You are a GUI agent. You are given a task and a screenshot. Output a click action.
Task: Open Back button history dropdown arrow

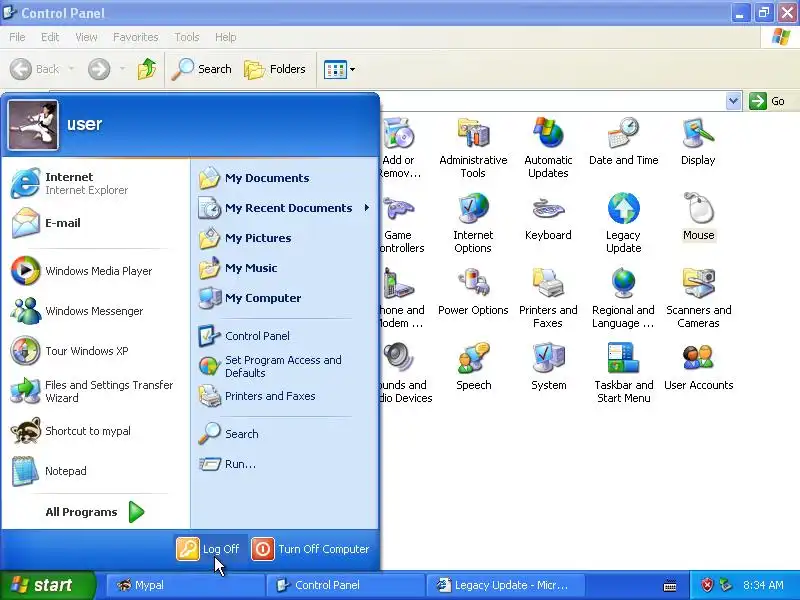pos(71,69)
